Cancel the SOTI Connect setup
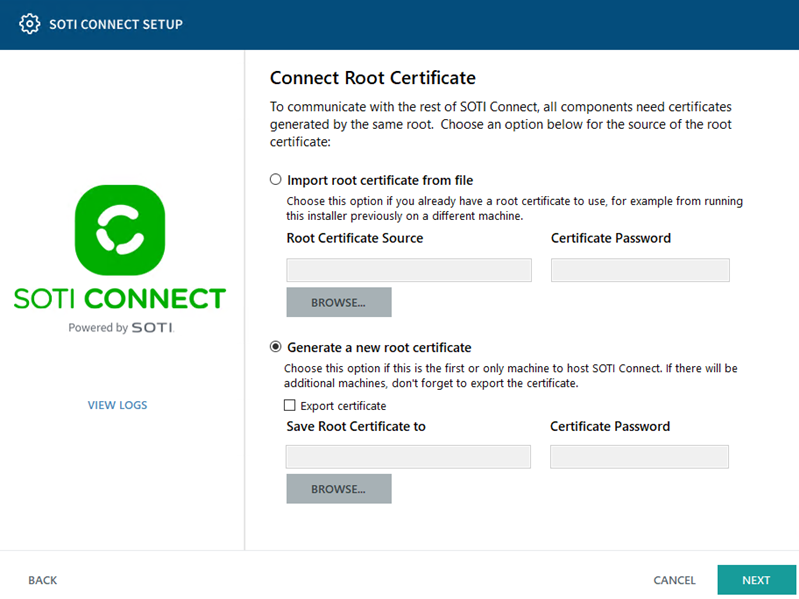This screenshot has height=599, width=799. pos(674,580)
